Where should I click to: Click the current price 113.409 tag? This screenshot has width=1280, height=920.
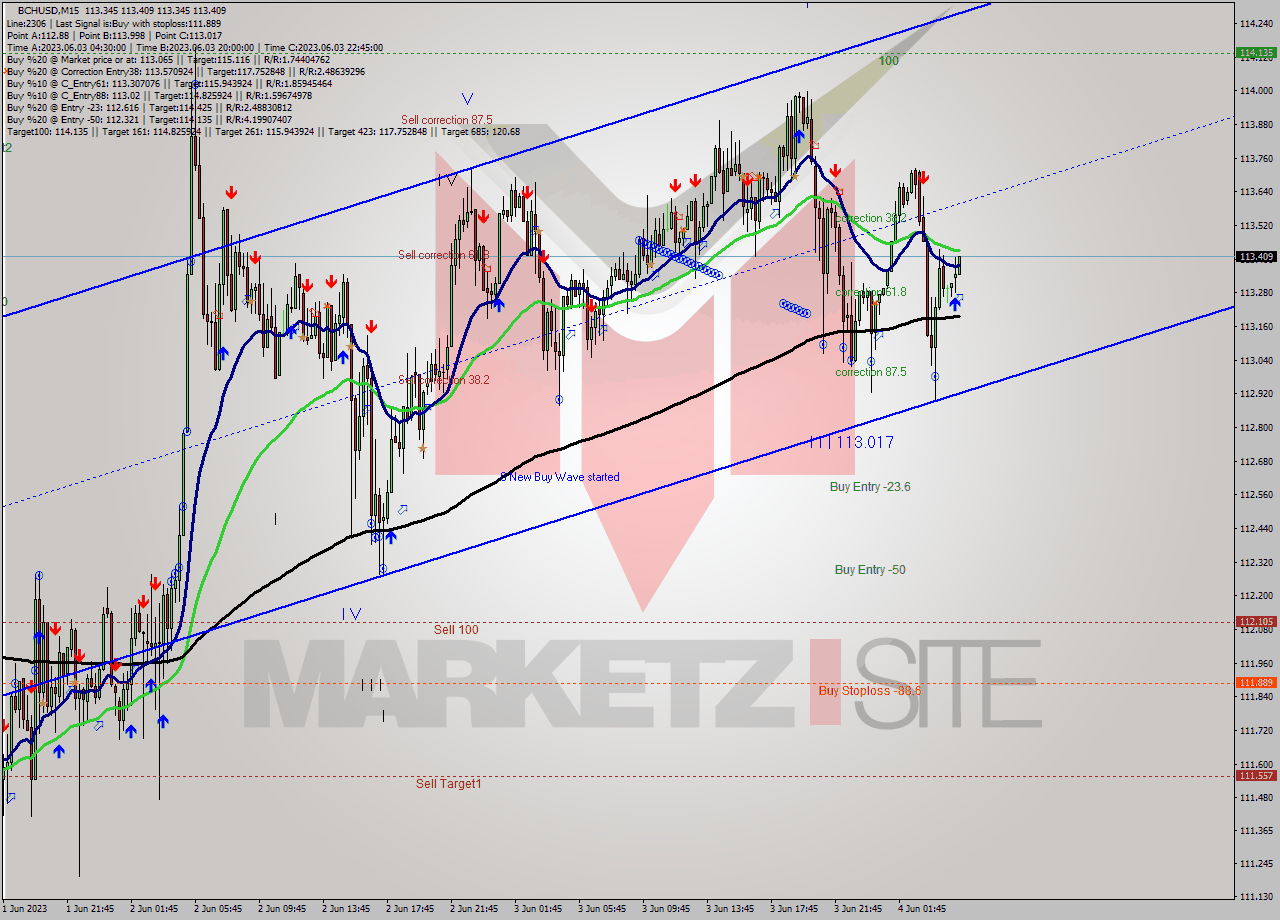(1255, 257)
